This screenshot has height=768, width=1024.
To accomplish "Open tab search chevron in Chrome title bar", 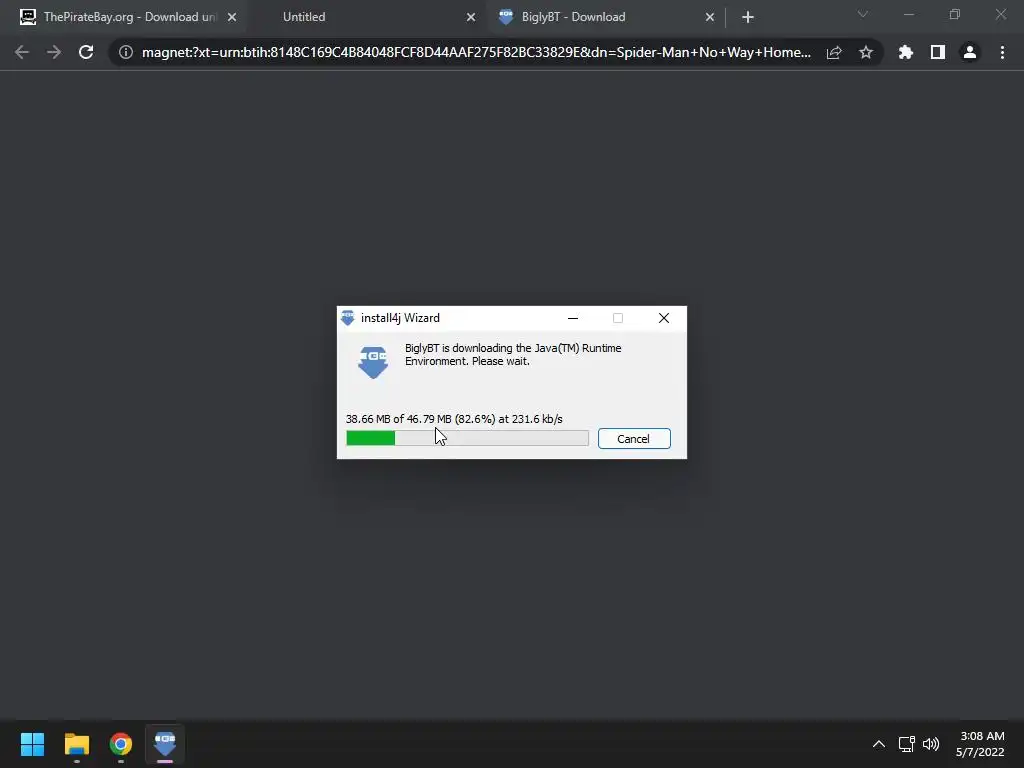I will pyautogui.click(x=863, y=14).
